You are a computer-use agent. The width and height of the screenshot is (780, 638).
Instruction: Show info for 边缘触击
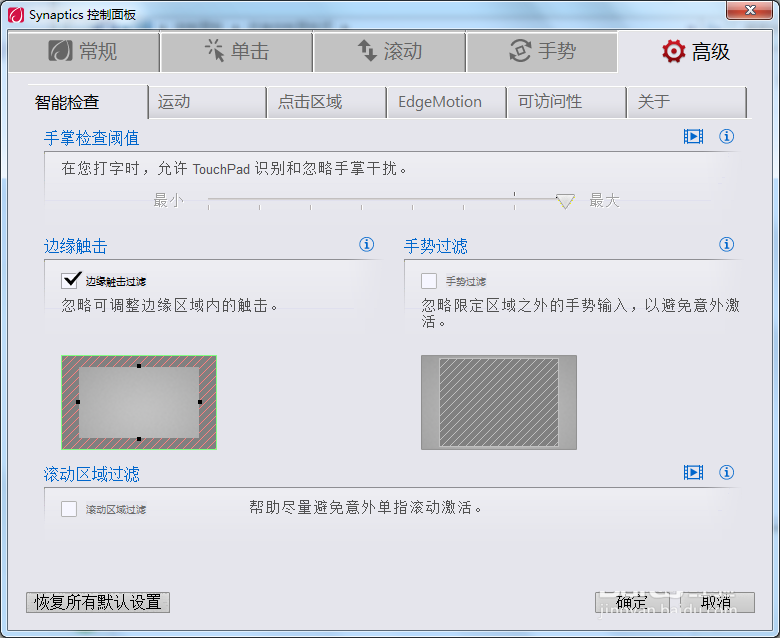pos(367,244)
